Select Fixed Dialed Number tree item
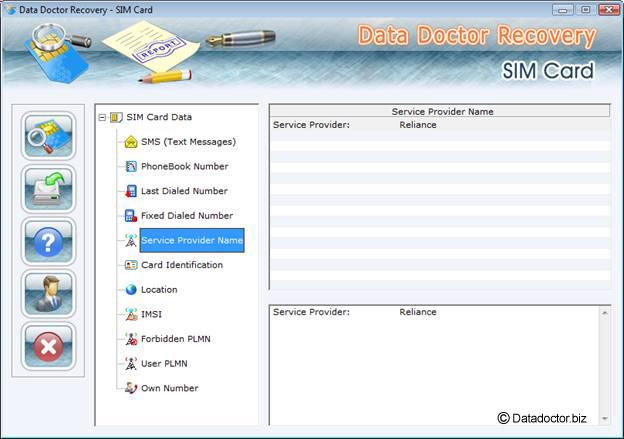 click(187, 216)
